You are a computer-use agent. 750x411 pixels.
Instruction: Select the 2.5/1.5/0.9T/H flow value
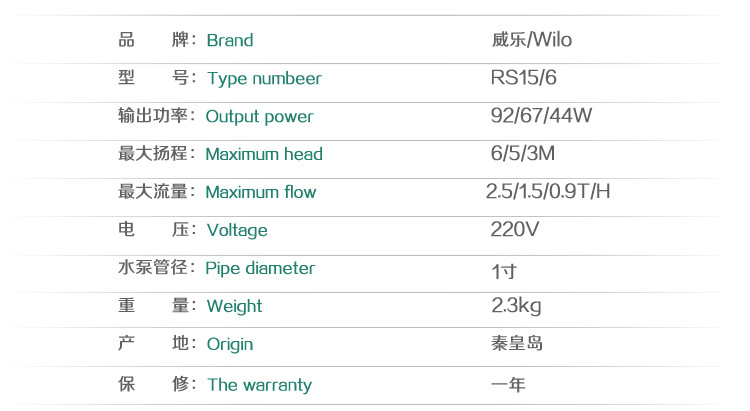click(547, 192)
